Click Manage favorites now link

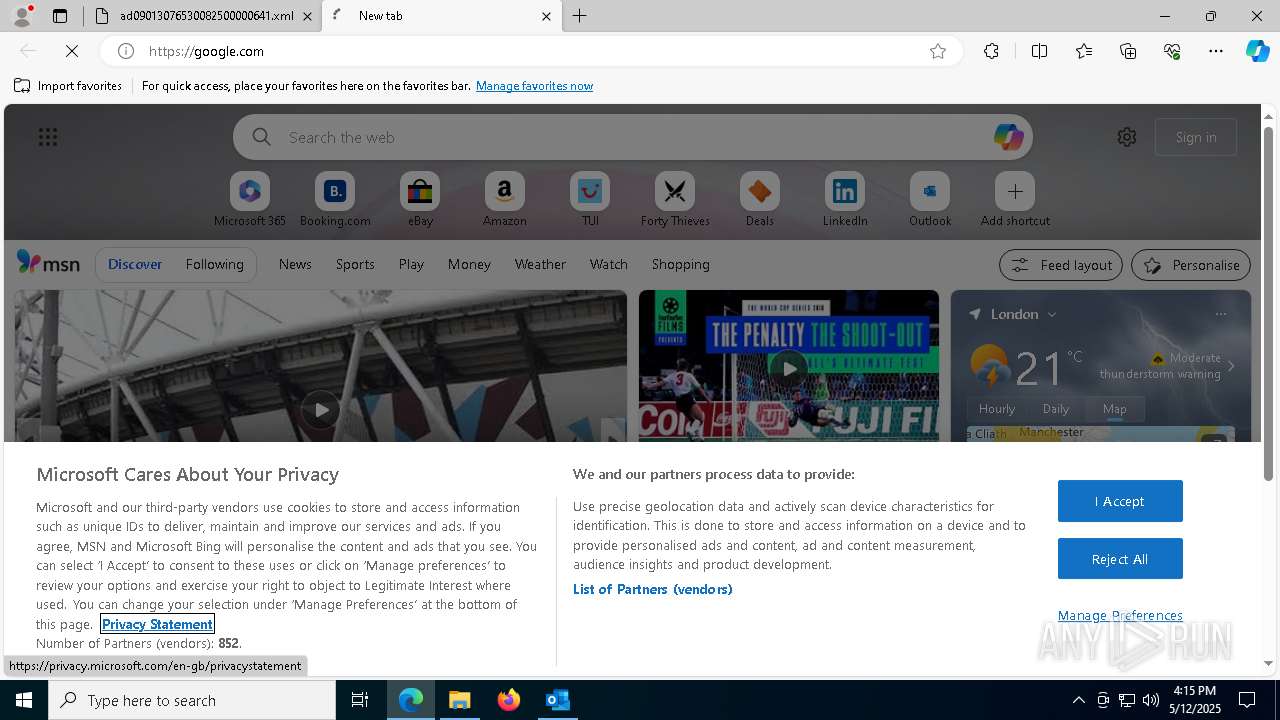point(534,86)
